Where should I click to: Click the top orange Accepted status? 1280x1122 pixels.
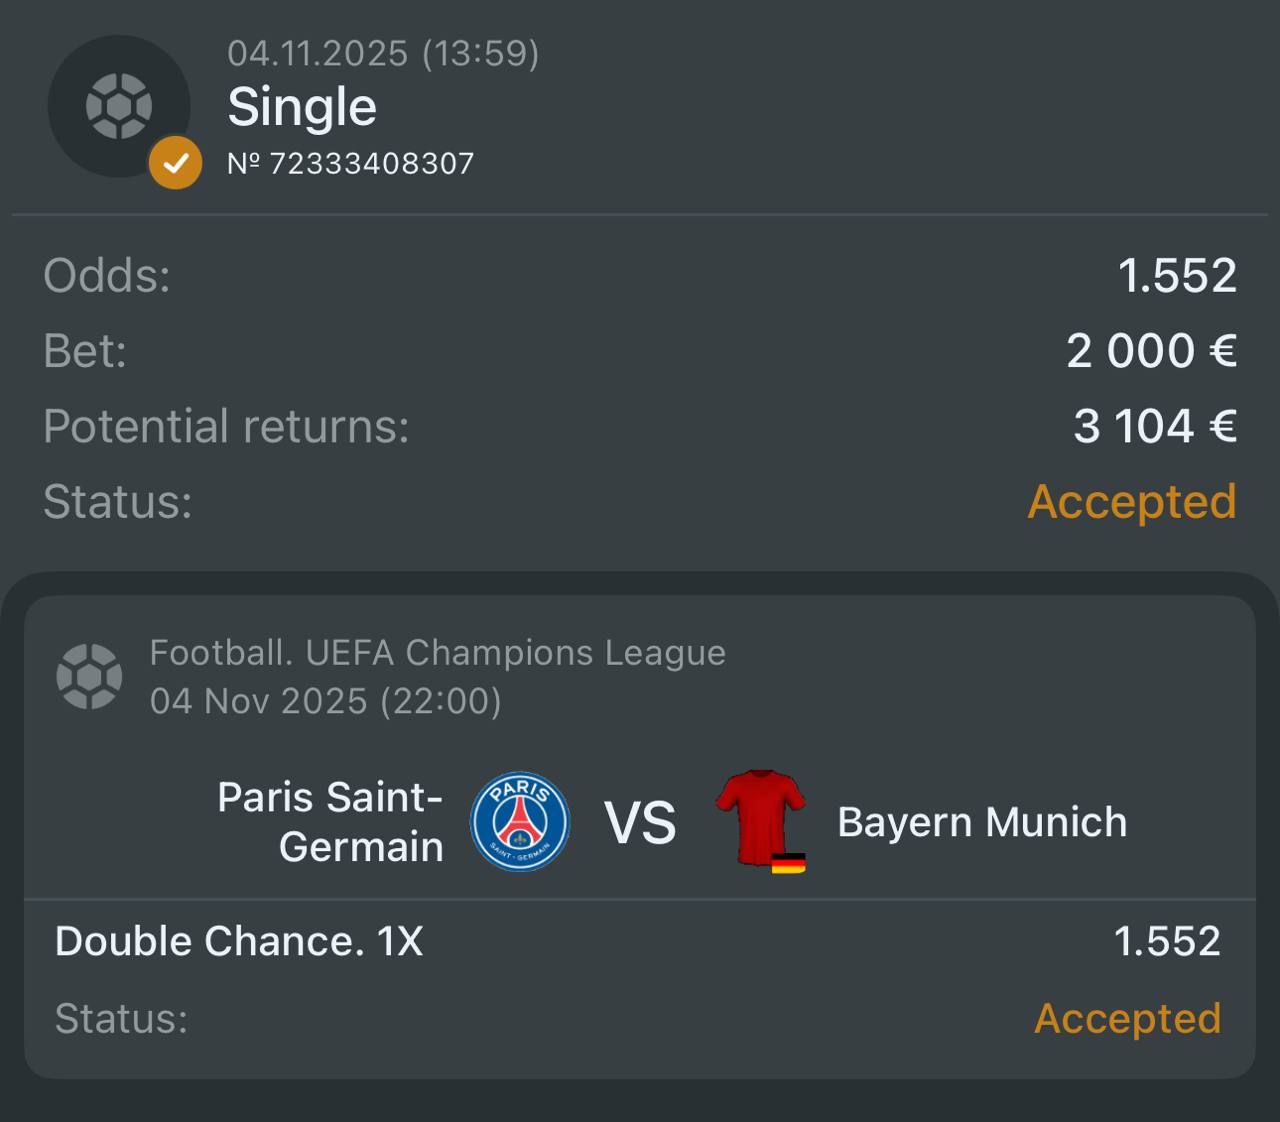click(1132, 501)
